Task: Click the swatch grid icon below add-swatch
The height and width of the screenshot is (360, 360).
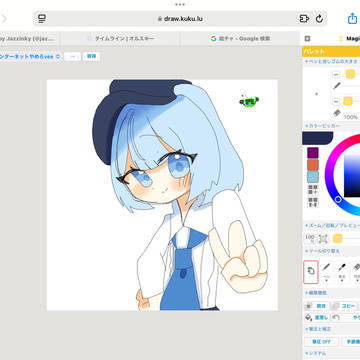Action: click(313, 202)
